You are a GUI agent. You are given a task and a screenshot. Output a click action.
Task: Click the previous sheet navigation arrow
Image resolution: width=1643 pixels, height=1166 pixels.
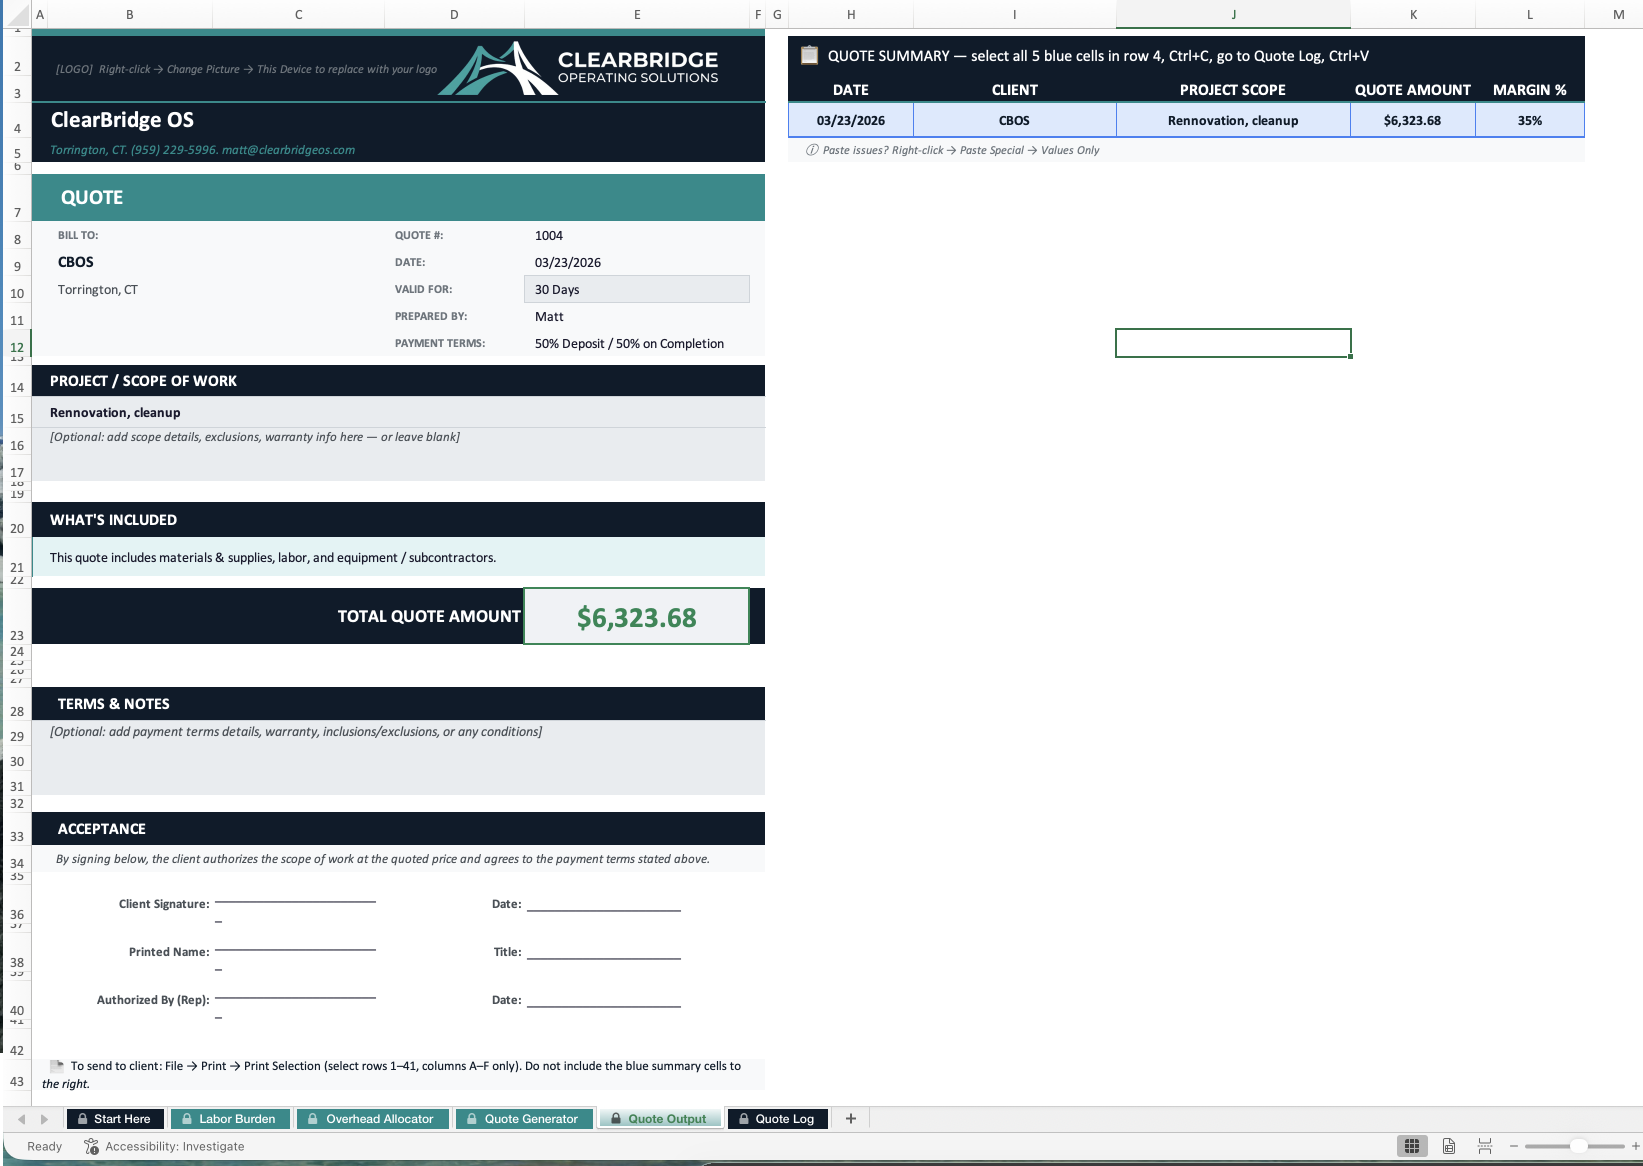point(22,1119)
